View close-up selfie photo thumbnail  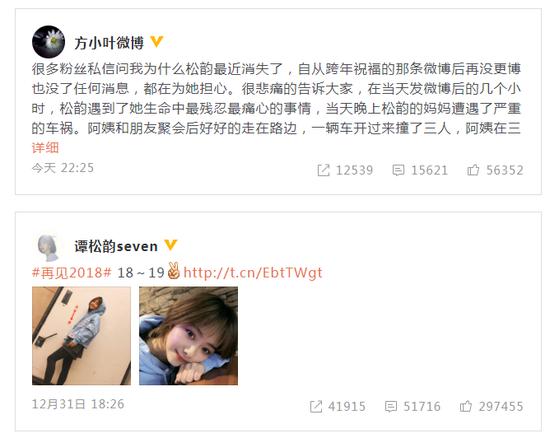click(x=188, y=336)
